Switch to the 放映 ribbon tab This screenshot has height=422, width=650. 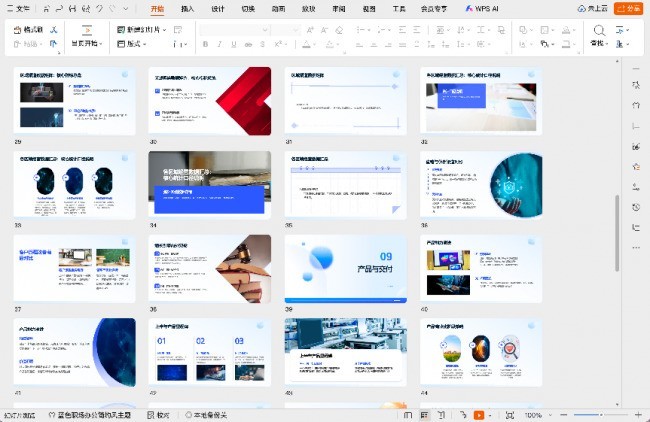click(x=308, y=8)
